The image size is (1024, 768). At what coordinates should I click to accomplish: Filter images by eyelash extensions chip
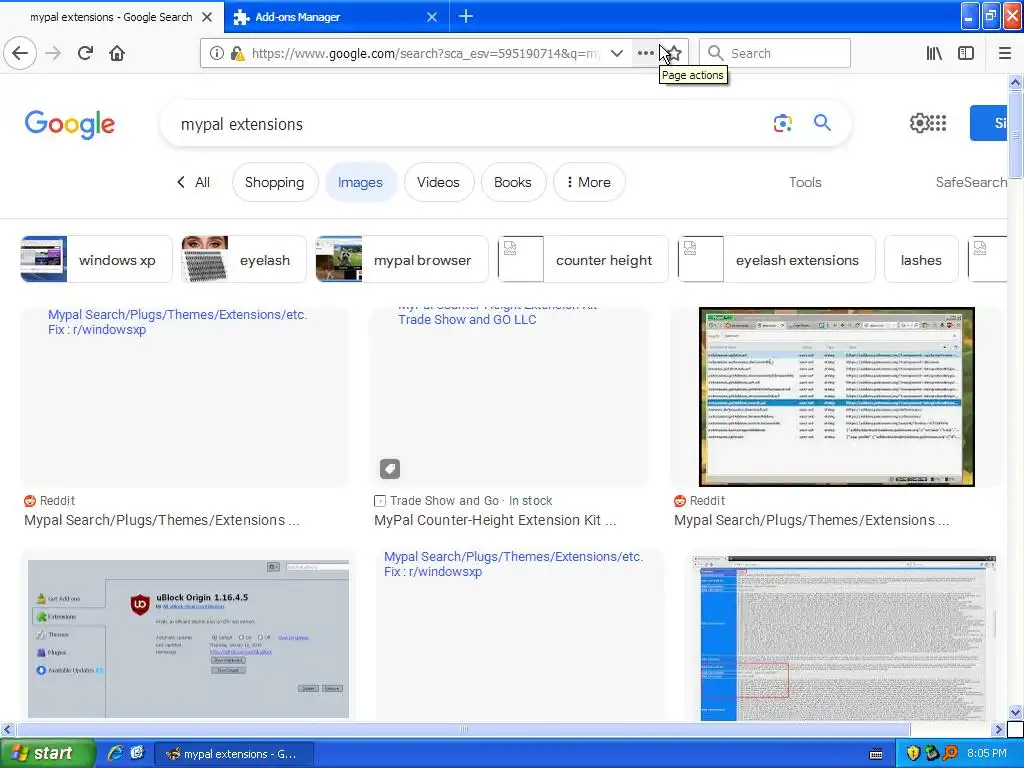coord(776,259)
